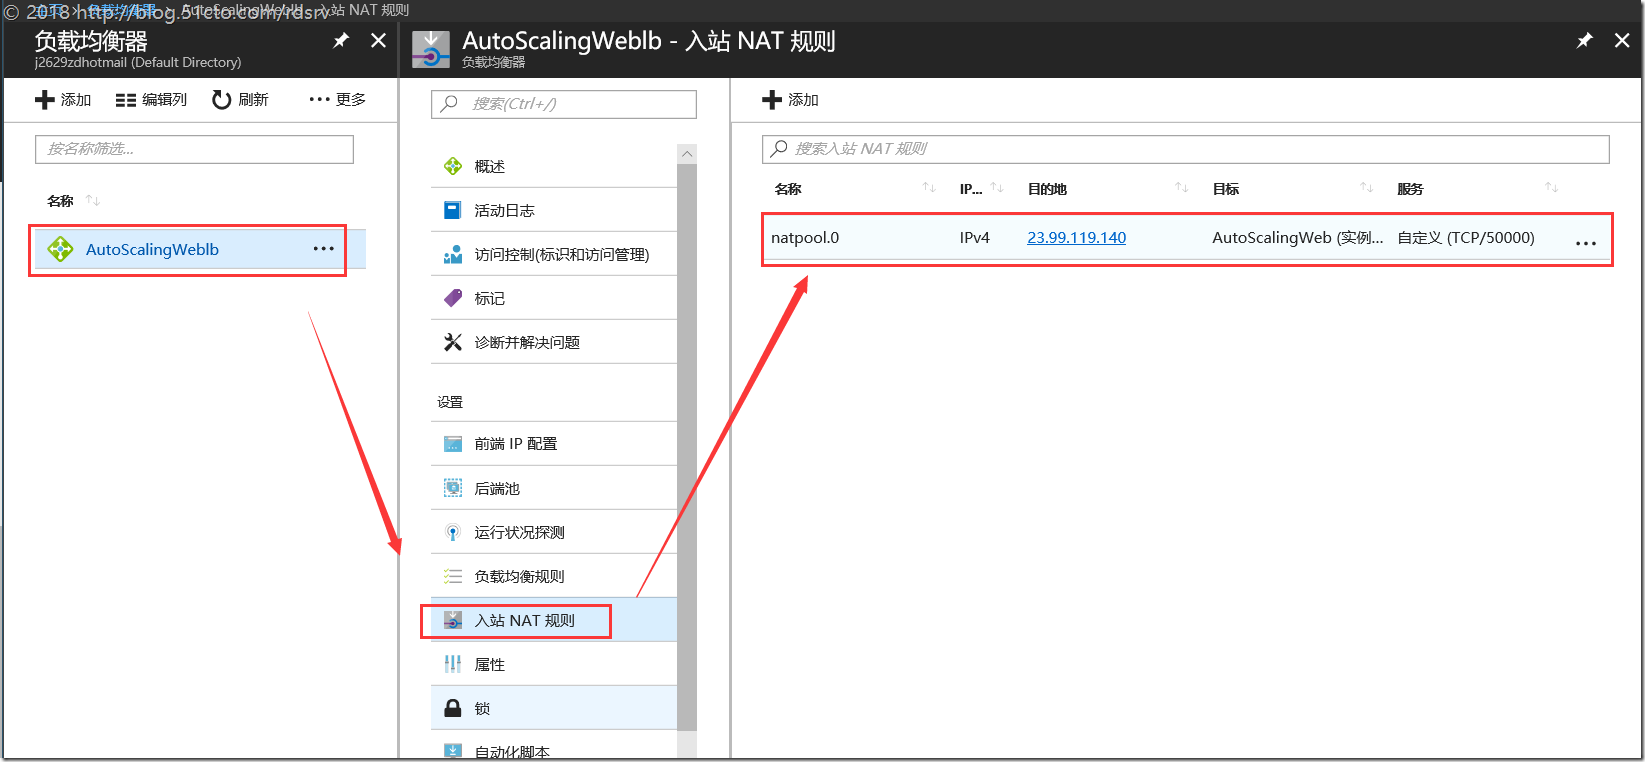
Task: Click the Health probes icon
Action: click(x=453, y=532)
